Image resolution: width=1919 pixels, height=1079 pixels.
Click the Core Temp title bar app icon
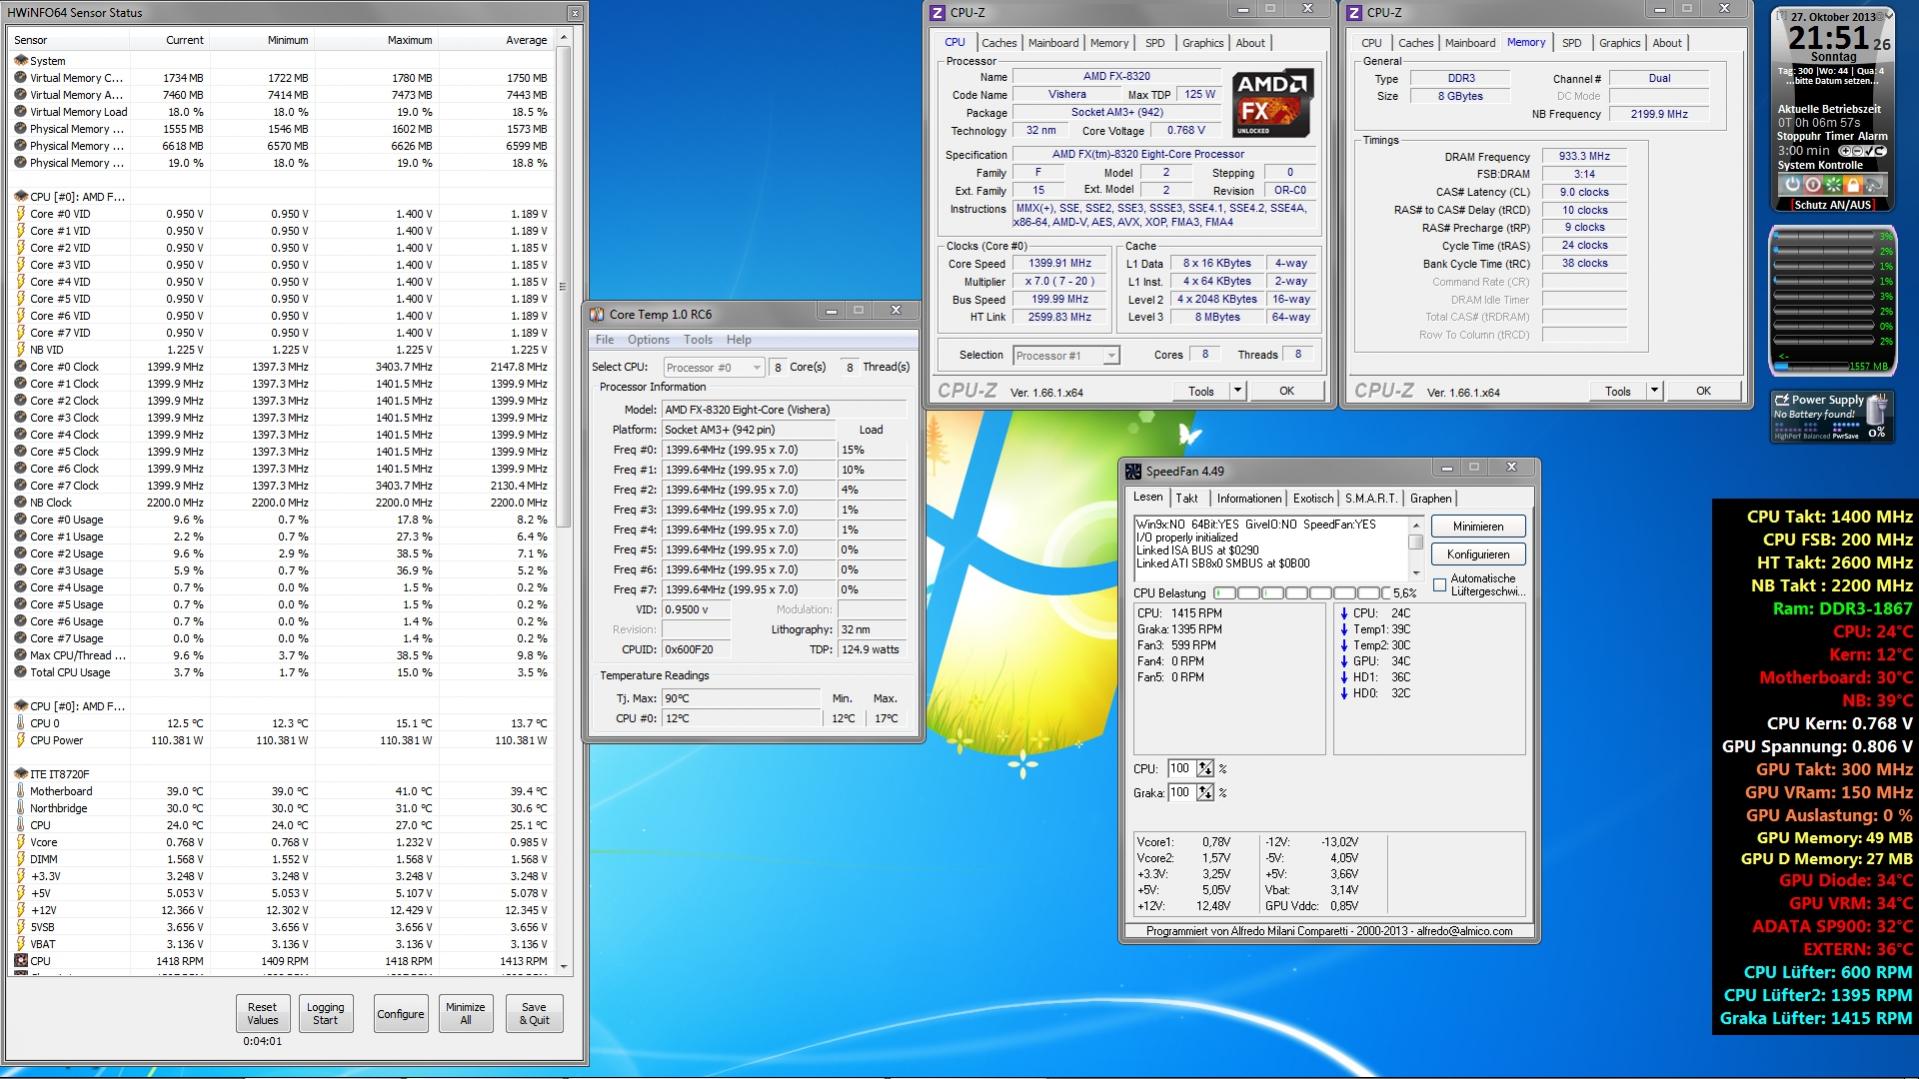point(597,314)
